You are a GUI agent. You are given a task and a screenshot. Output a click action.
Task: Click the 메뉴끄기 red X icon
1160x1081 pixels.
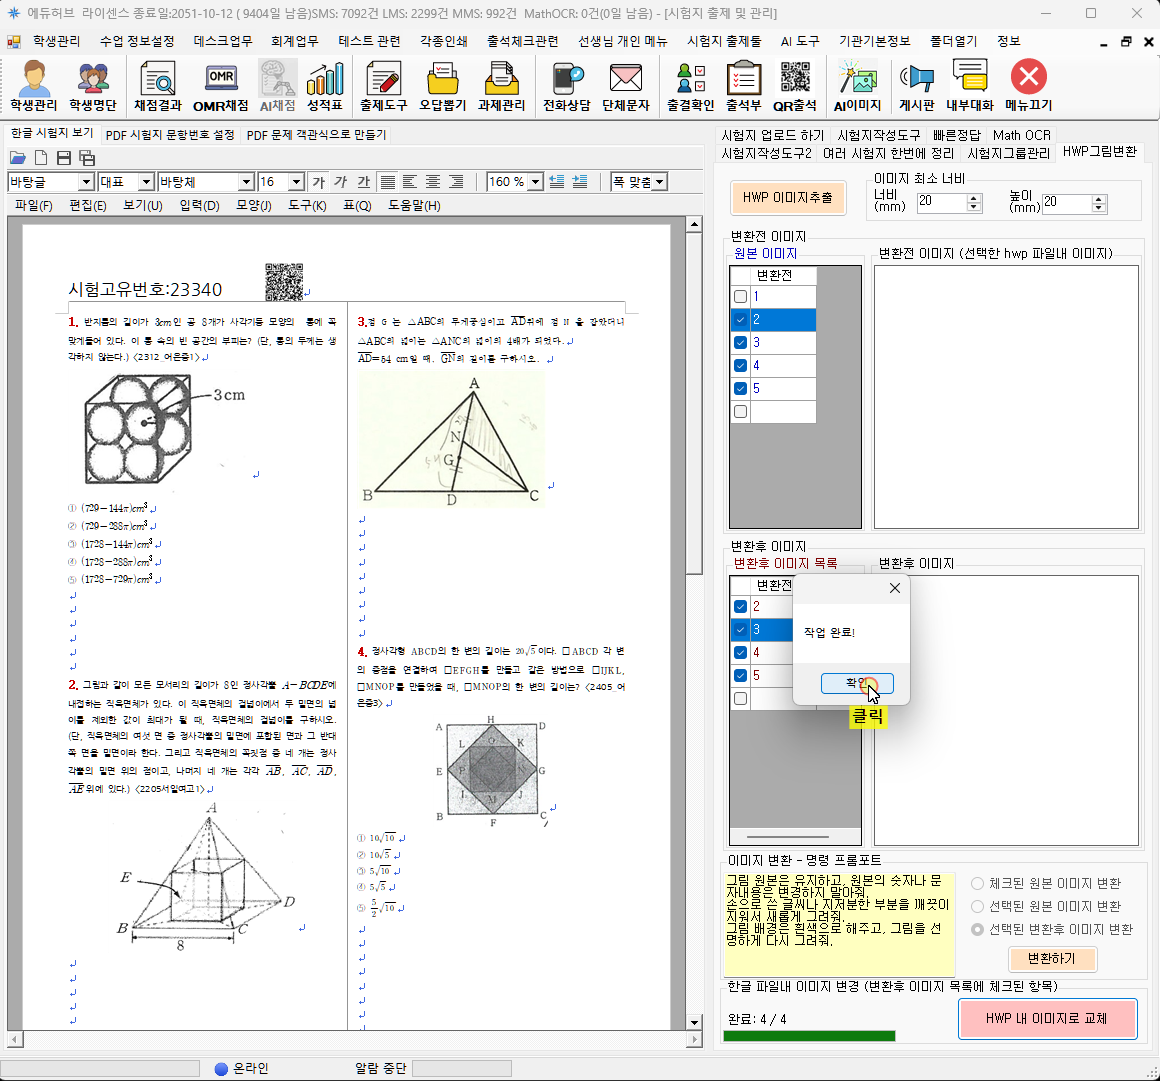point(1028,85)
